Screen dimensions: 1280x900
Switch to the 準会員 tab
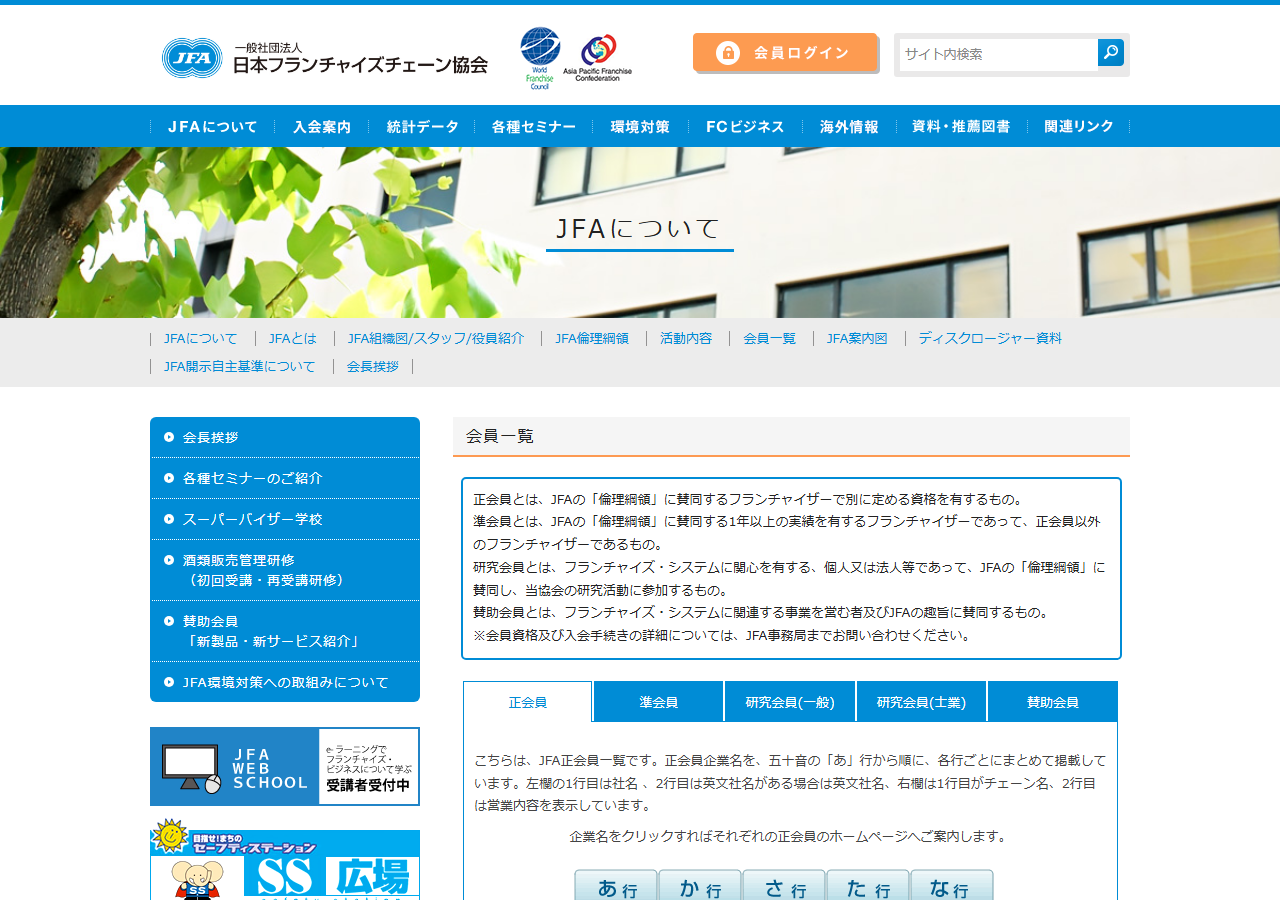[x=659, y=702]
